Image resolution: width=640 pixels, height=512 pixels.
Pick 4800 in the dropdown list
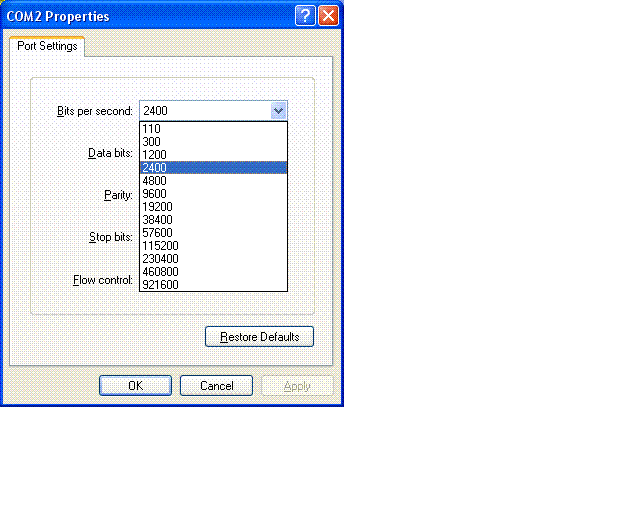(155, 181)
